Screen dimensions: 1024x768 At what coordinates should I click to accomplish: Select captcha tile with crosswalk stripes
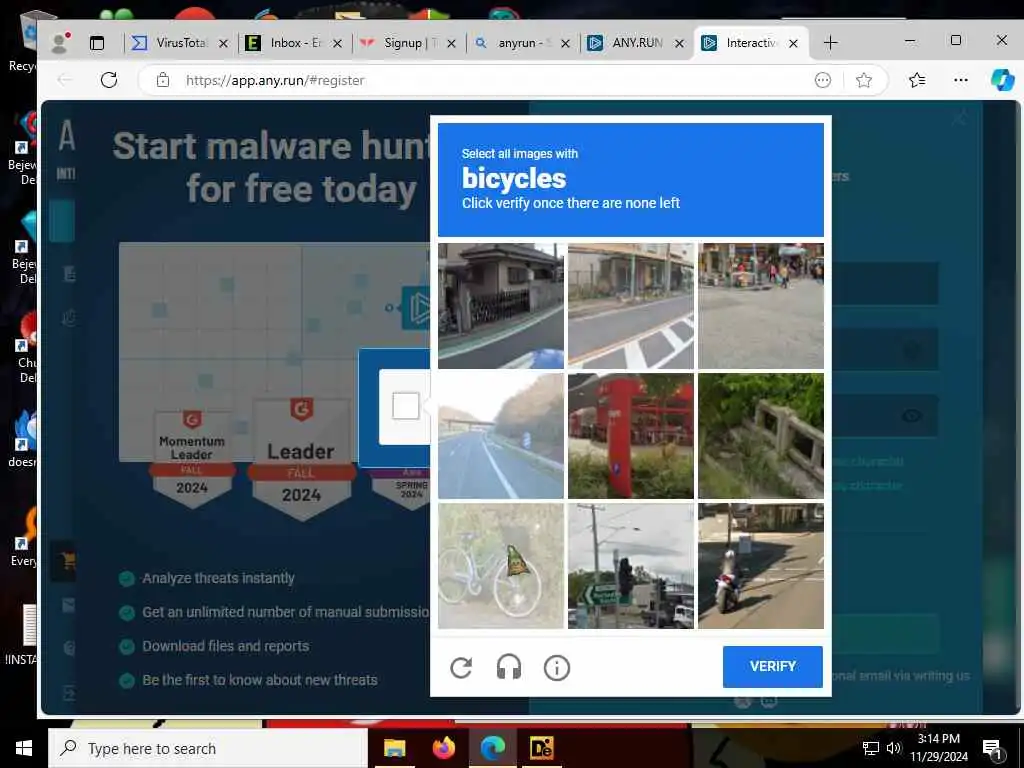click(631, 306)
